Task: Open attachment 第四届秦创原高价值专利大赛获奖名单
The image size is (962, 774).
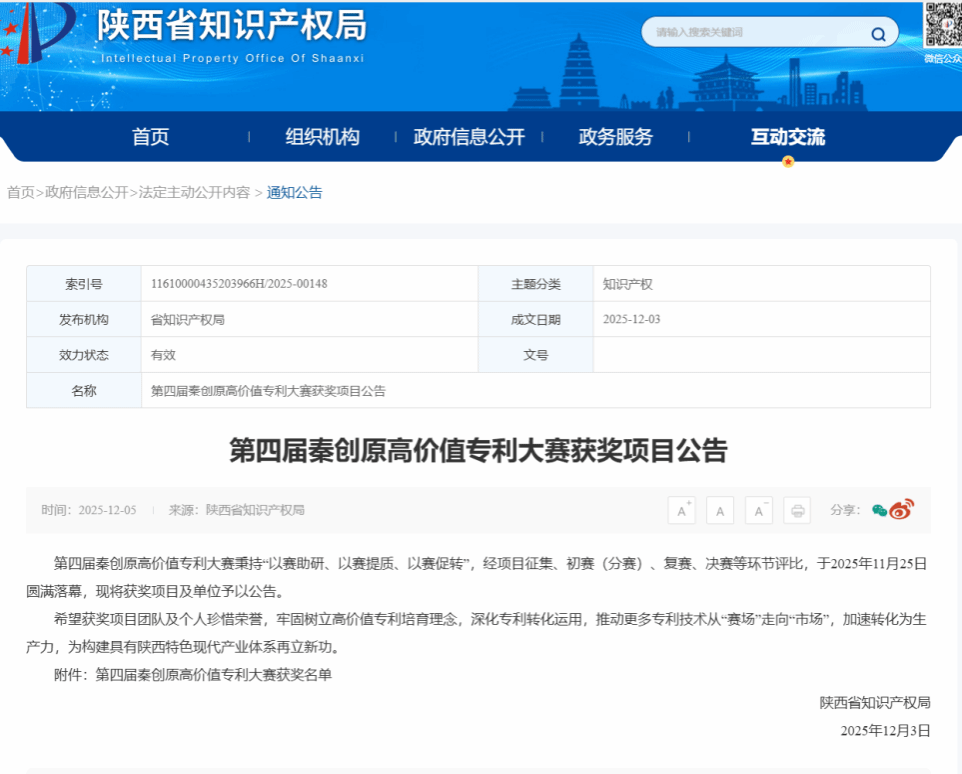Action: [x=213, y=675]
